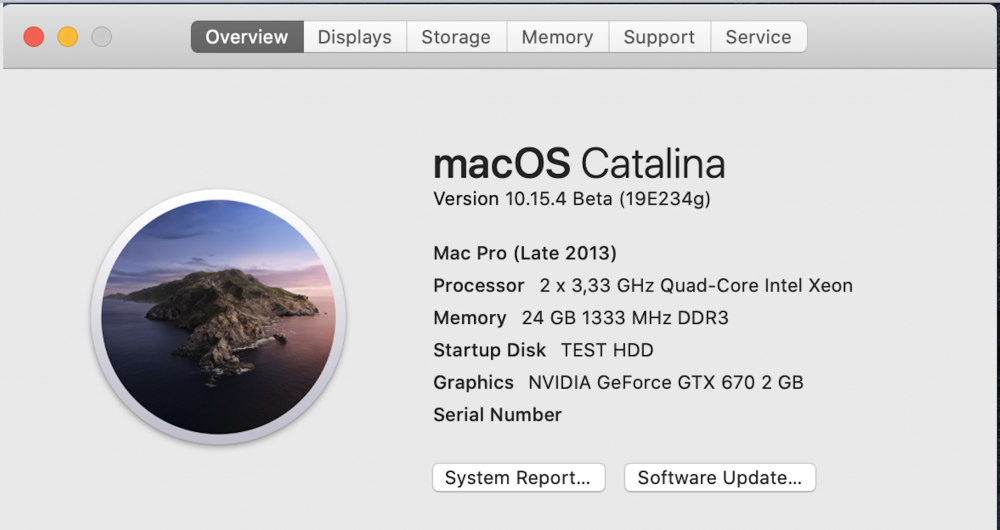This screenshot has width=1000, height=530.
Task: Select the Memory tab
Action: tap(557, 37)
